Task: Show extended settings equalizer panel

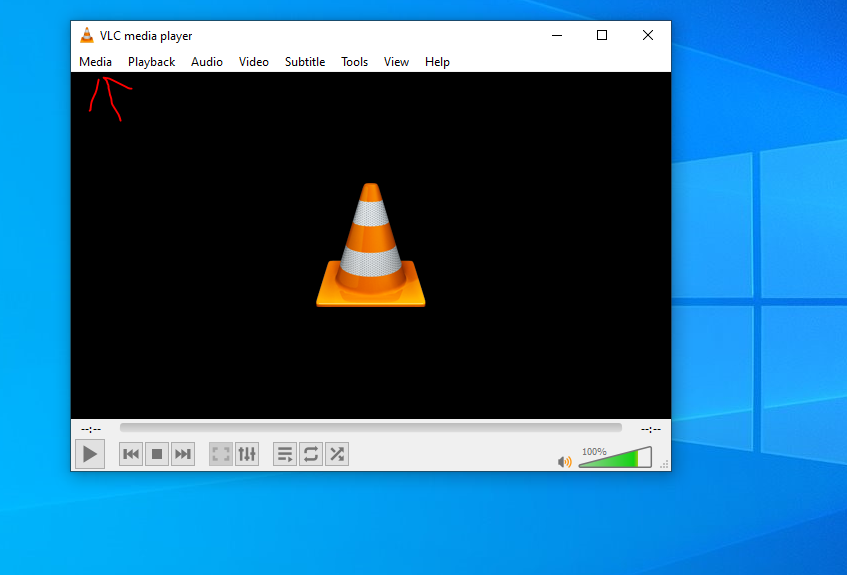Action: pos(247,454)
